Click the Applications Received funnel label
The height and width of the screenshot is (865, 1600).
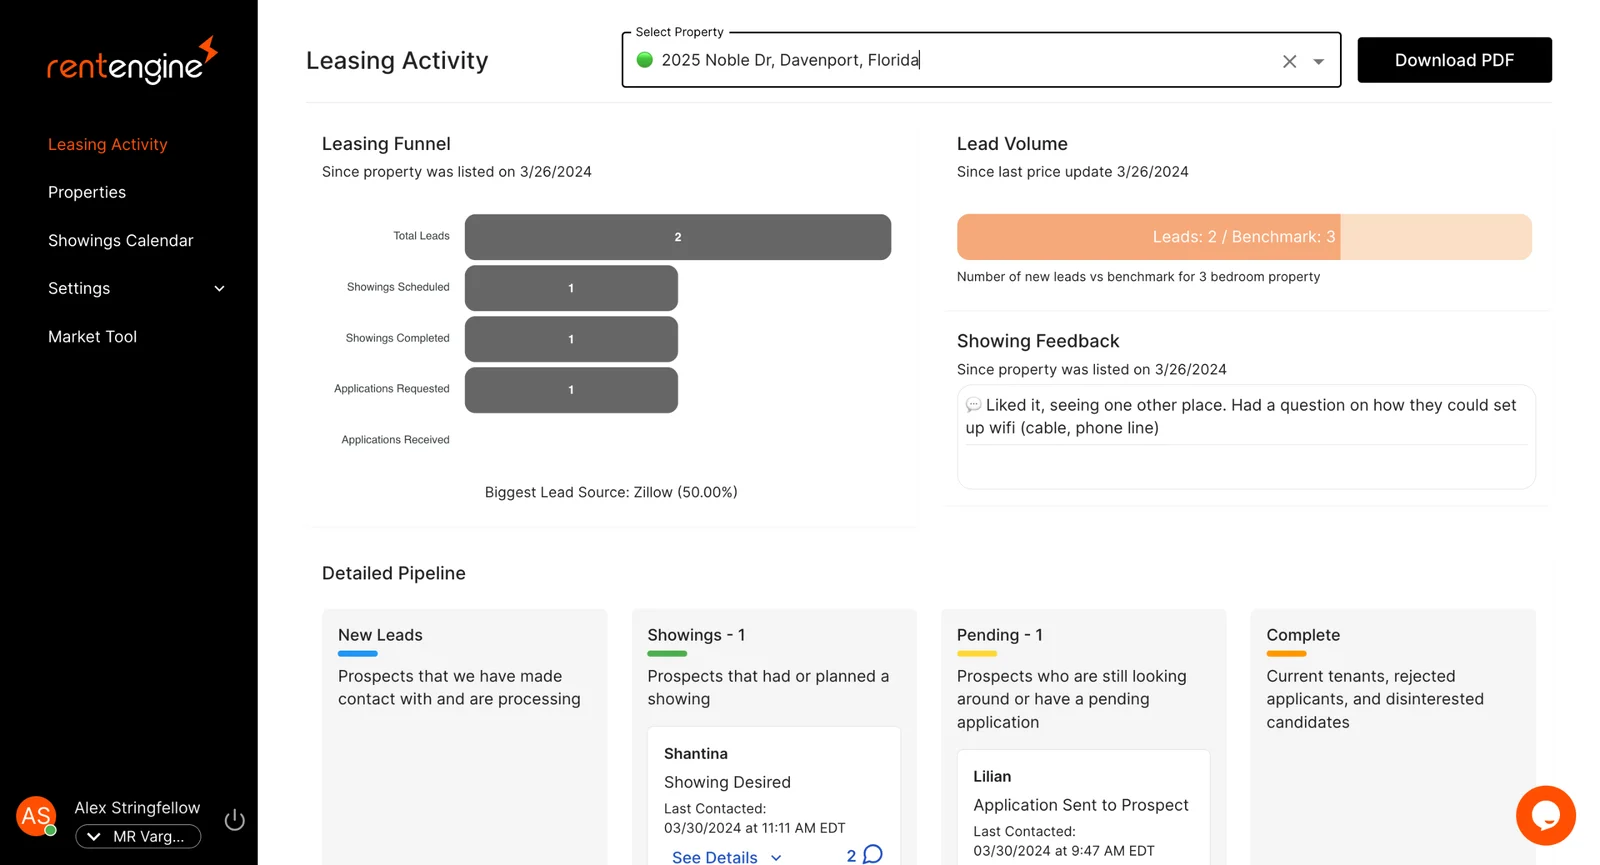tap(395, 440)
